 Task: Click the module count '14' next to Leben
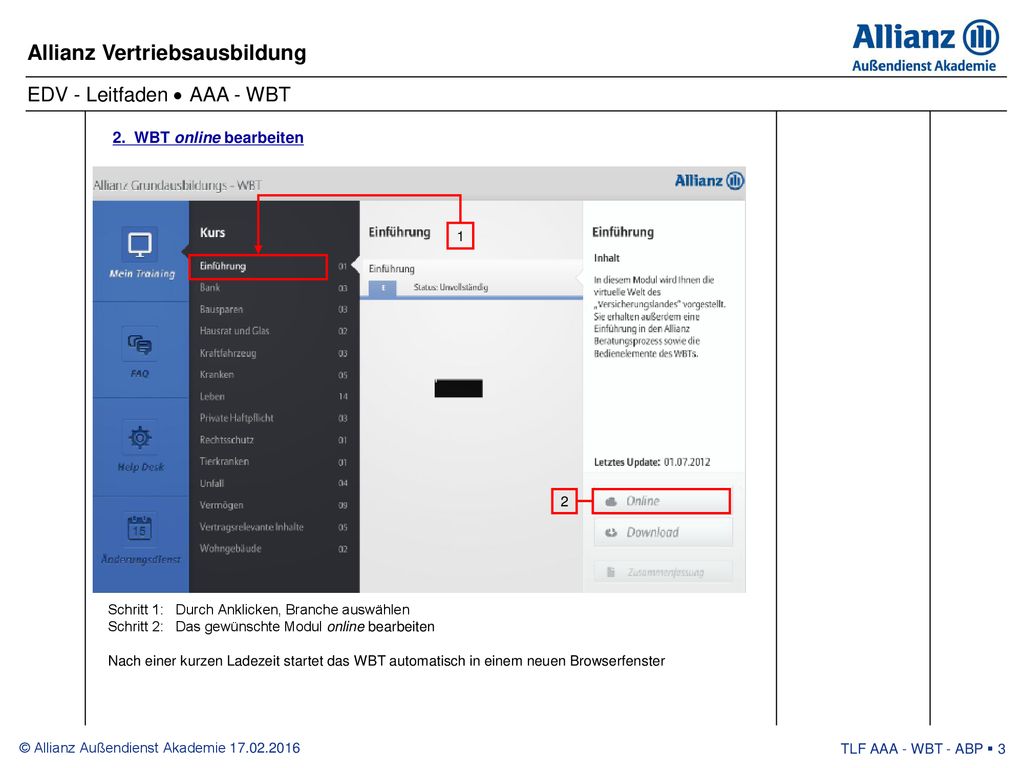(343, 396)
